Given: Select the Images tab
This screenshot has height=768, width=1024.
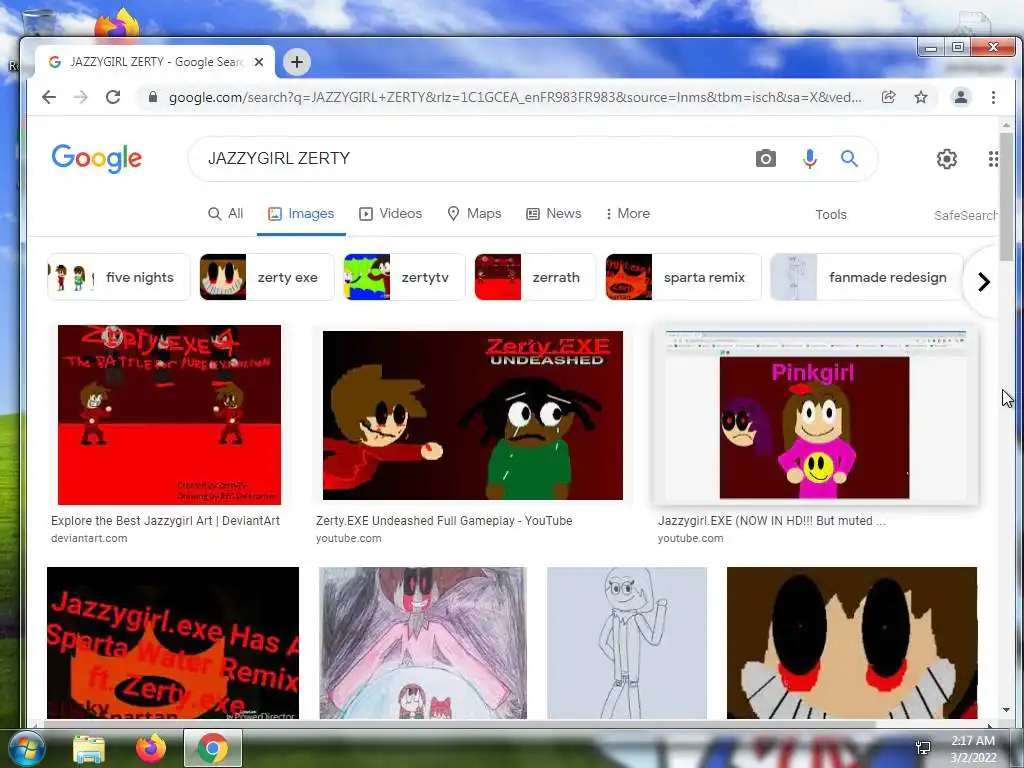Looking at the screenshot, I should (x=301, y=214).
